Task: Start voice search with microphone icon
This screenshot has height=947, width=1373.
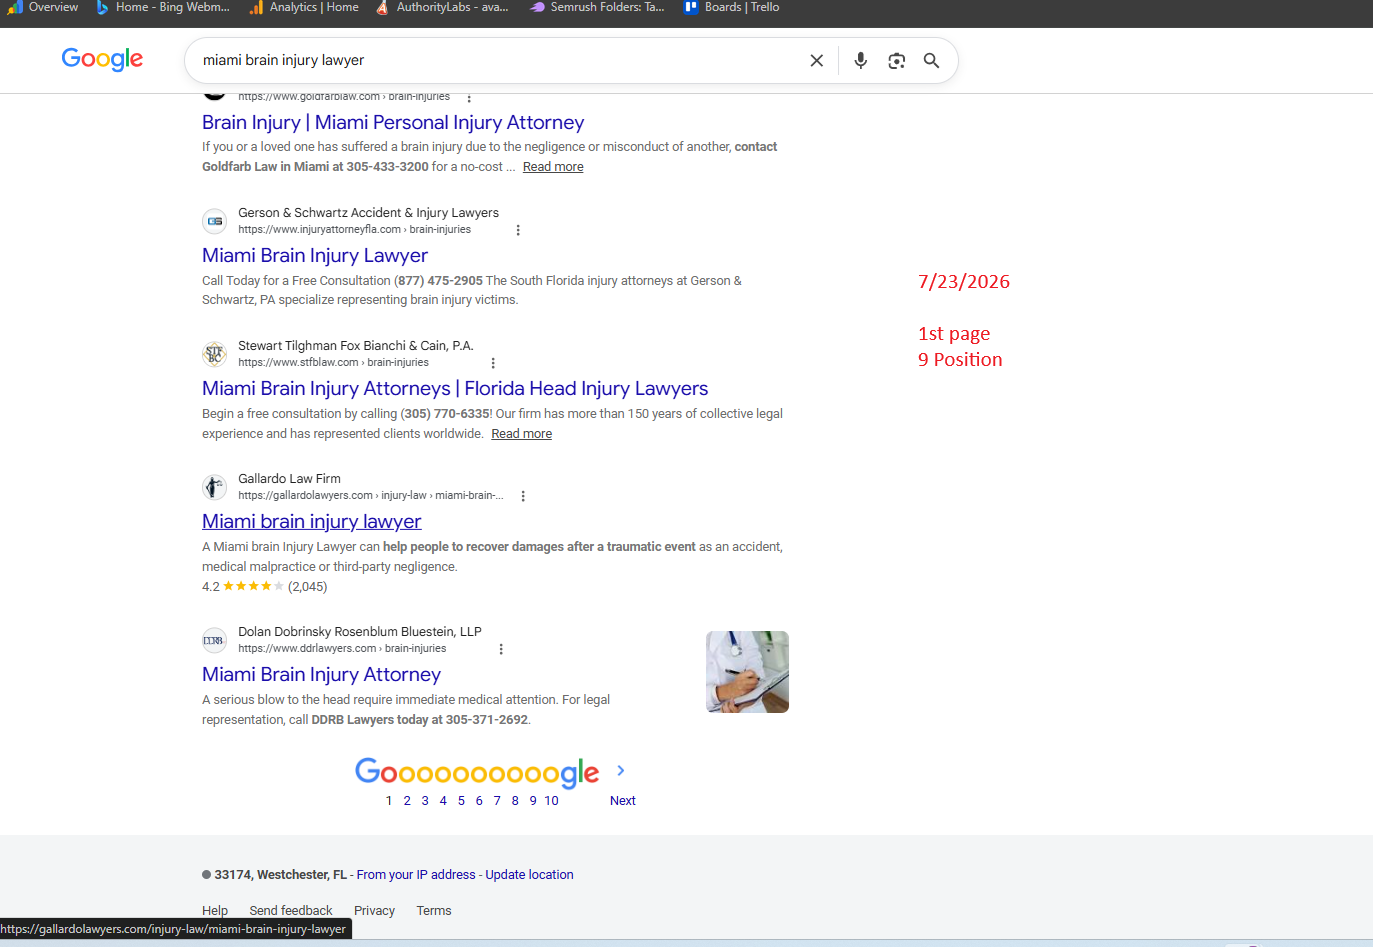Action: (861, 61)
